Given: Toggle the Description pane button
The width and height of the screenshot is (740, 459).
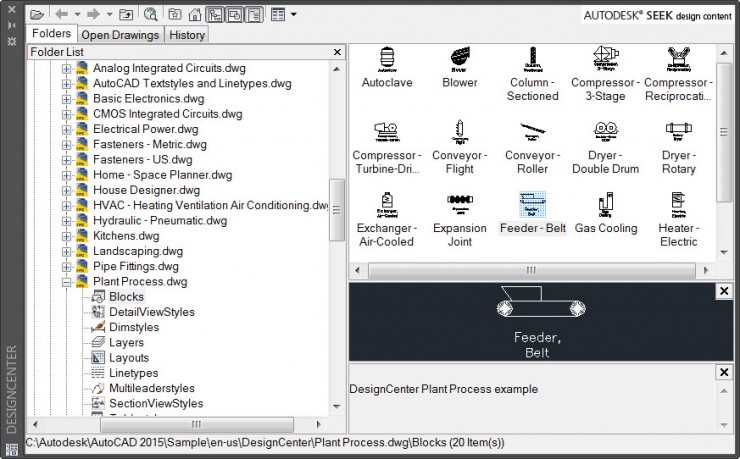Looking at the screenshot, I should [x=254, y=15].
